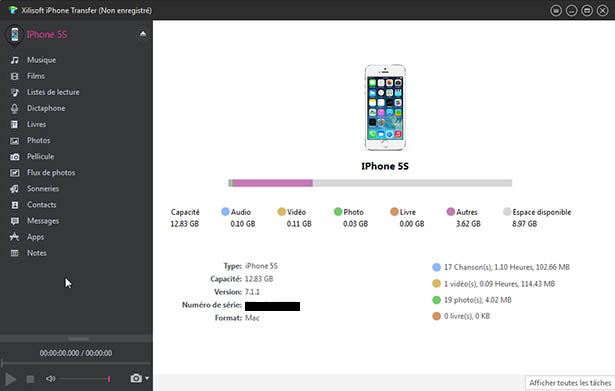Click the orange Livre legend dot

[394, 212]
